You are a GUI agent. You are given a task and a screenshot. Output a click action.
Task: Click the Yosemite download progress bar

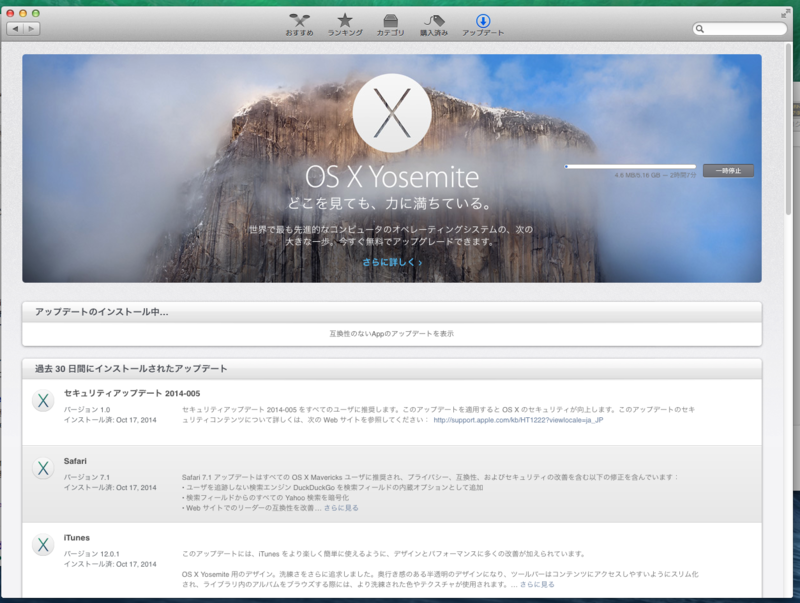point(630,166)
